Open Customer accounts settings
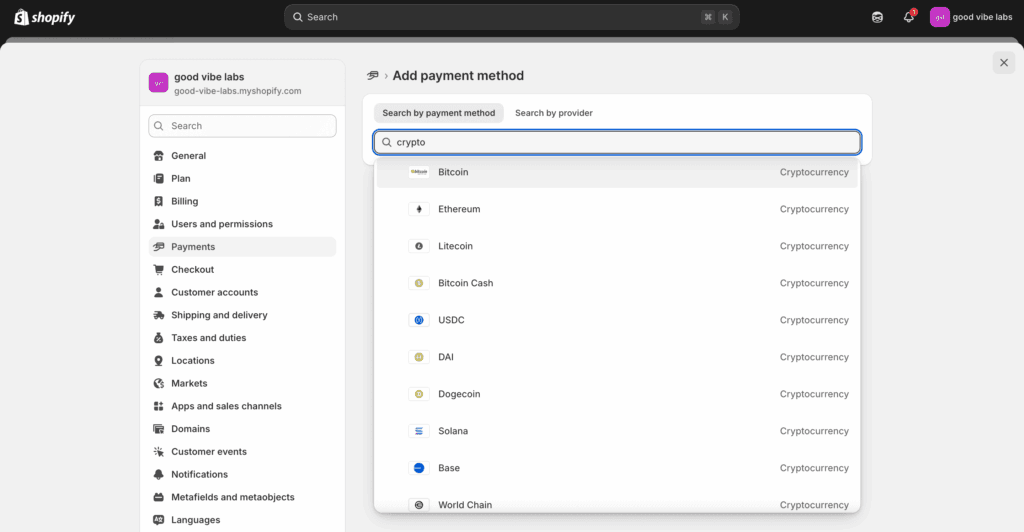Screen dimensions: 1024x532 [242, 292]
